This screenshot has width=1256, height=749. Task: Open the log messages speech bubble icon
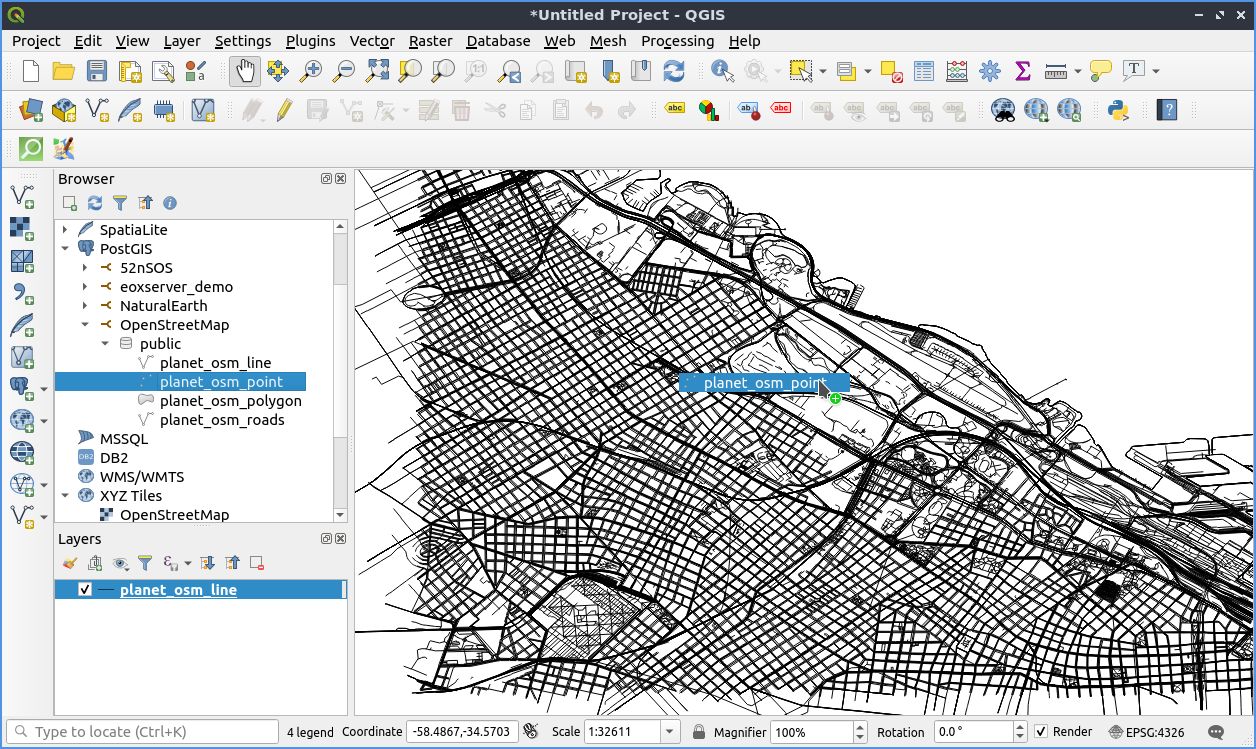click(1217, 732)
